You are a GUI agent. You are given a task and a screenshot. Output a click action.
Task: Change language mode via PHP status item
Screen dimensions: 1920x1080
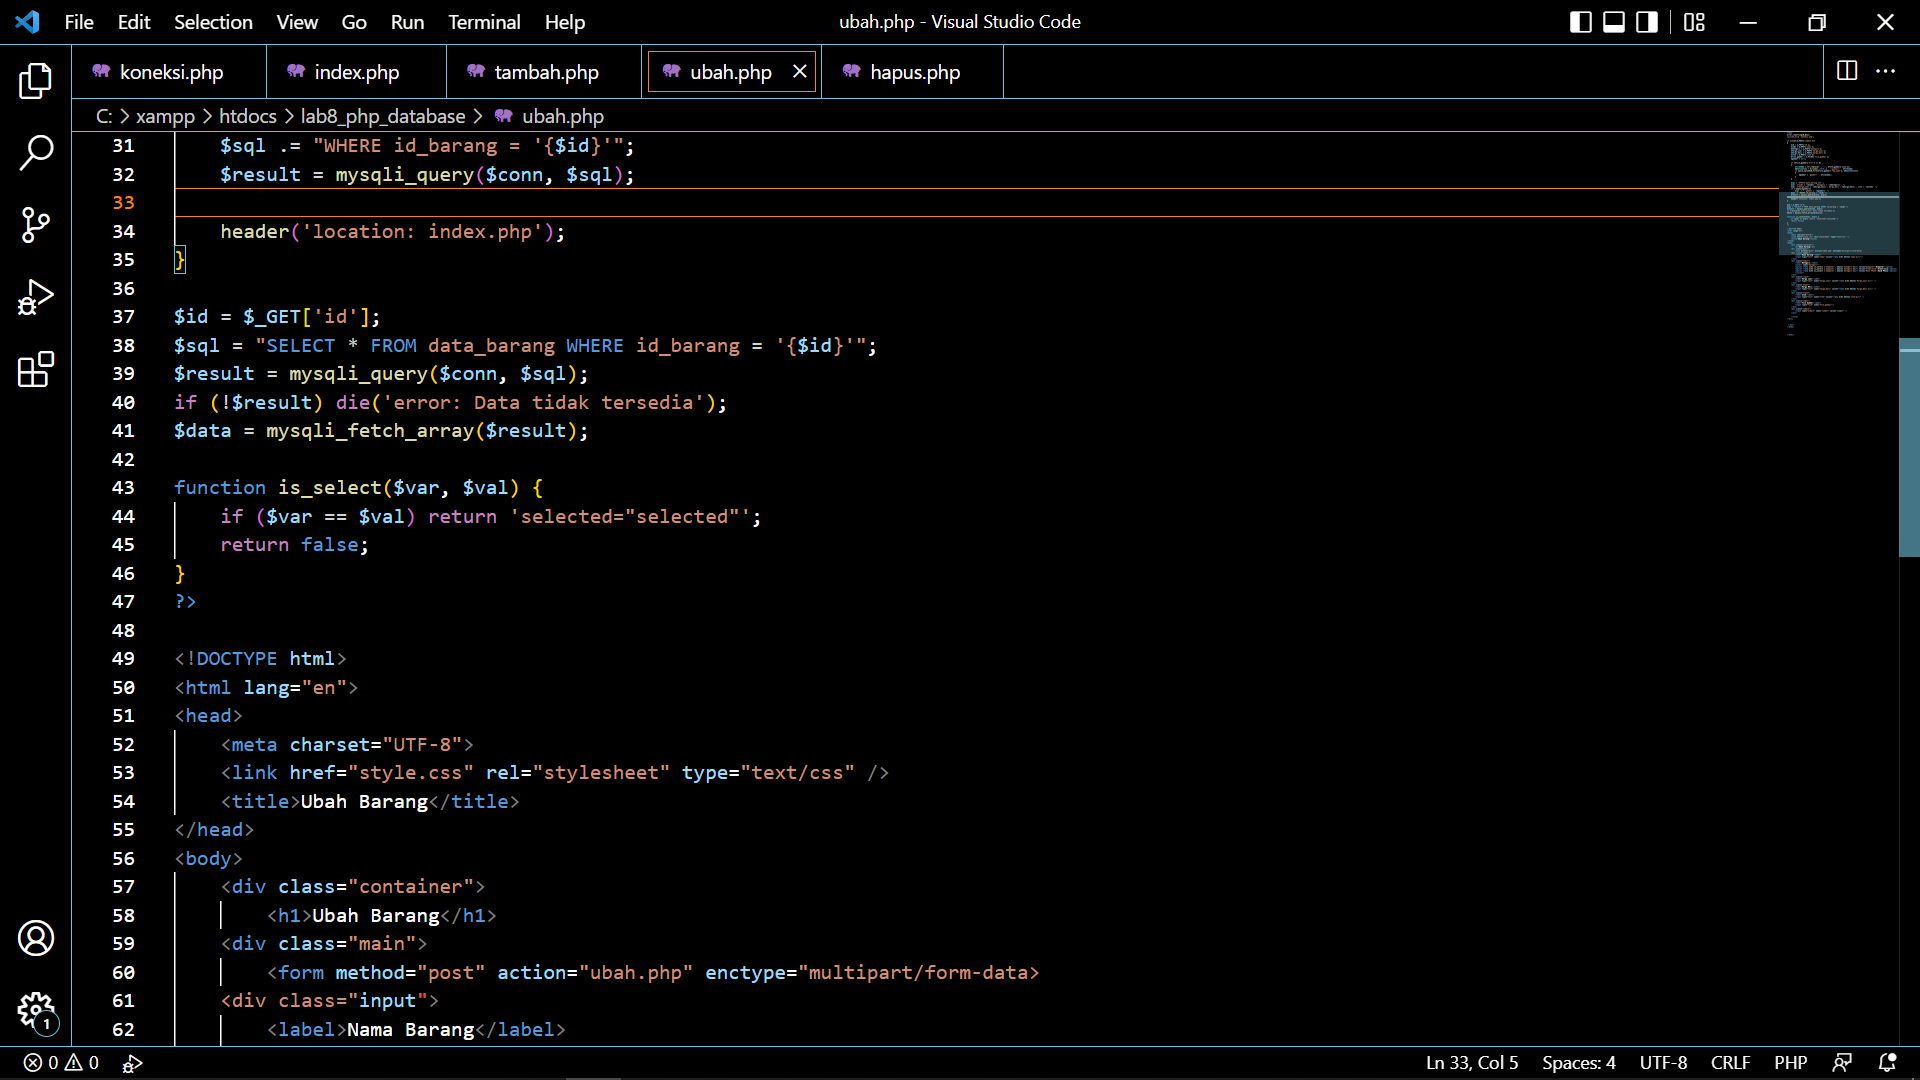(1791, 1063)
